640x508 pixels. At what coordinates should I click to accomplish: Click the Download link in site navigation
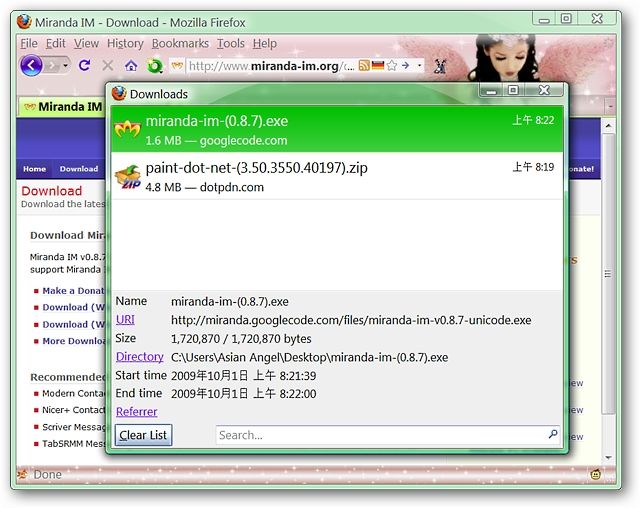[x=79, y=169]
